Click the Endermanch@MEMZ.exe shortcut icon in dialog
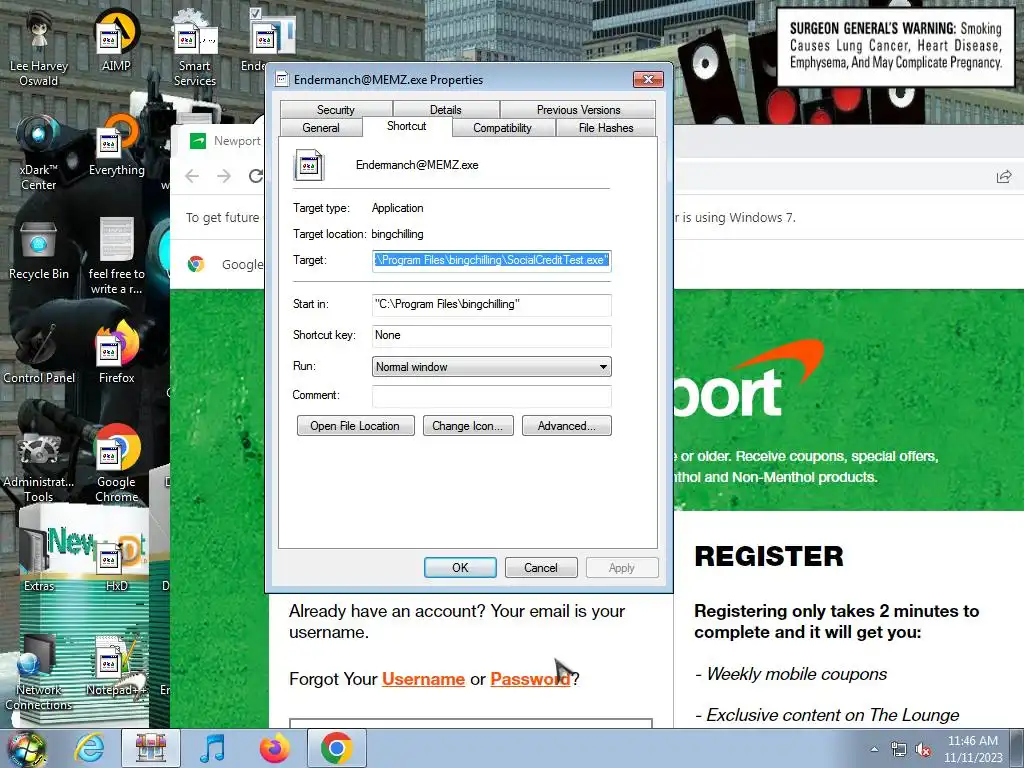 pos(309,166)
